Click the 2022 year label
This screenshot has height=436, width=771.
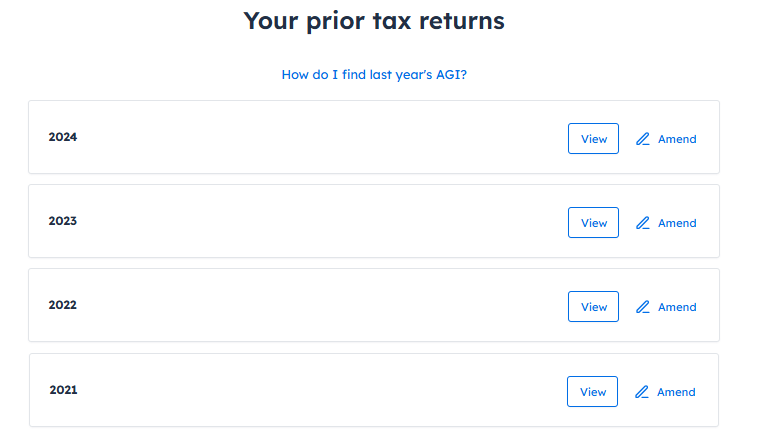63,305
